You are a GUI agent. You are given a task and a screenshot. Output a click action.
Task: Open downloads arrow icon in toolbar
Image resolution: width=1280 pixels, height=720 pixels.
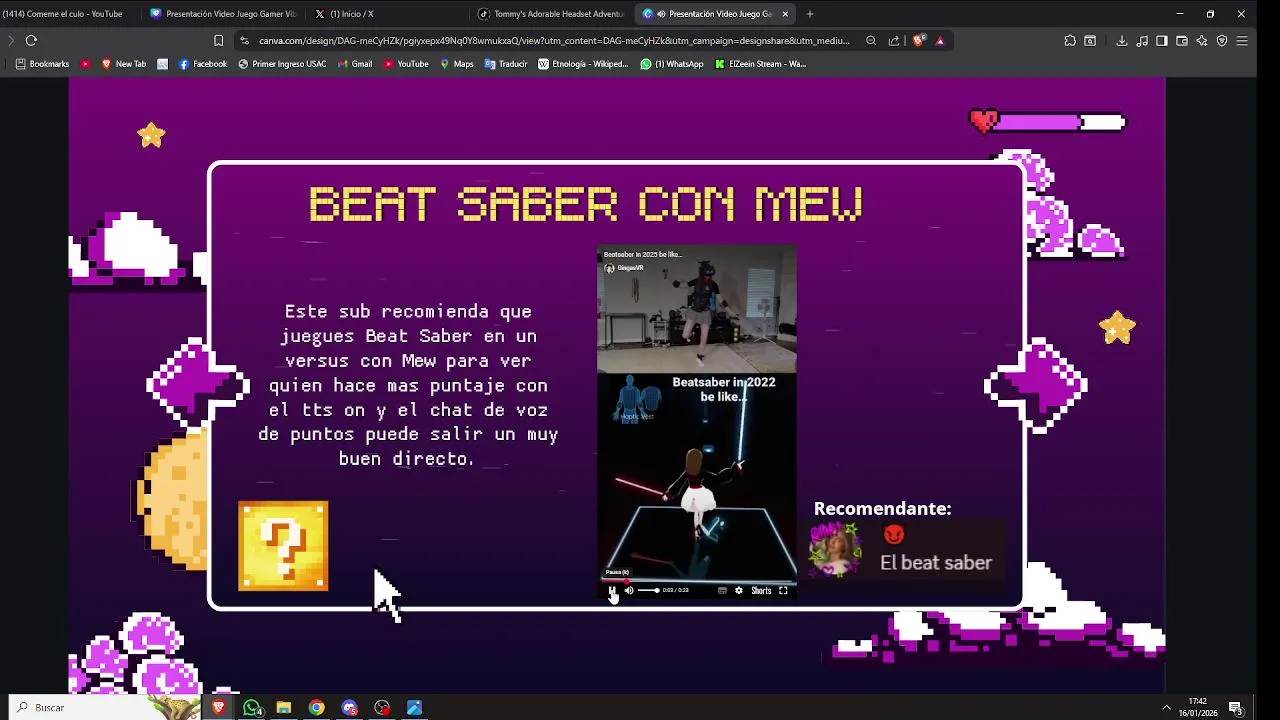pyautogui.click(x=1122, y=41)
